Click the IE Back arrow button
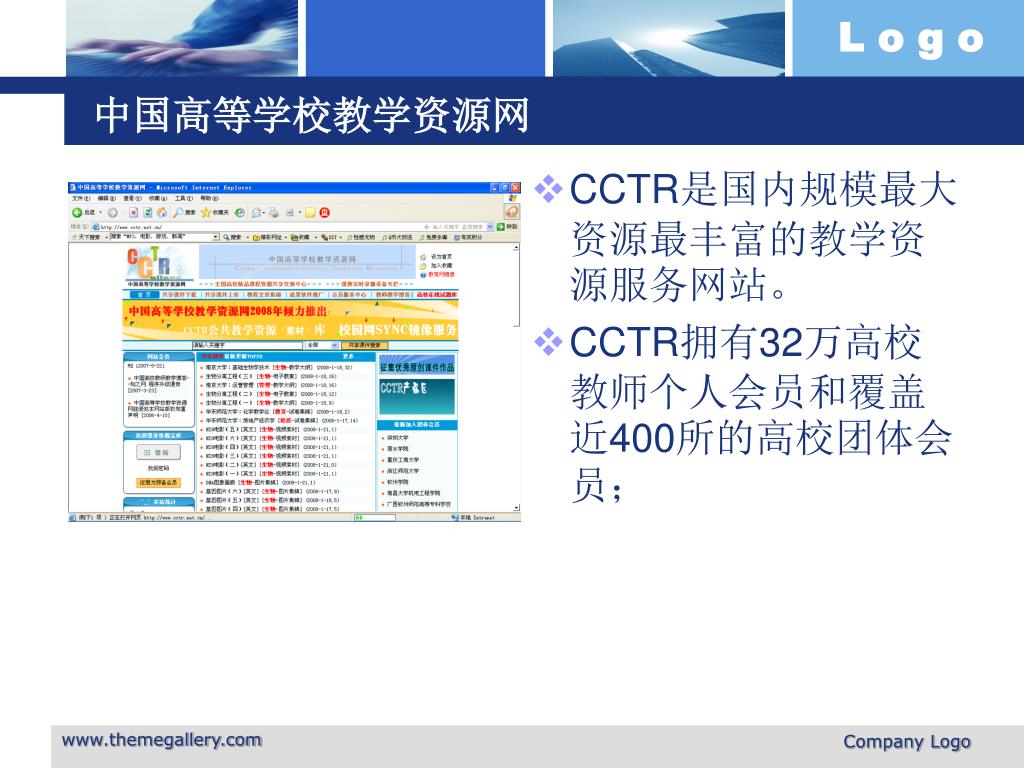The width and height of the screenshot is (1024, 768). coord(77,212)
